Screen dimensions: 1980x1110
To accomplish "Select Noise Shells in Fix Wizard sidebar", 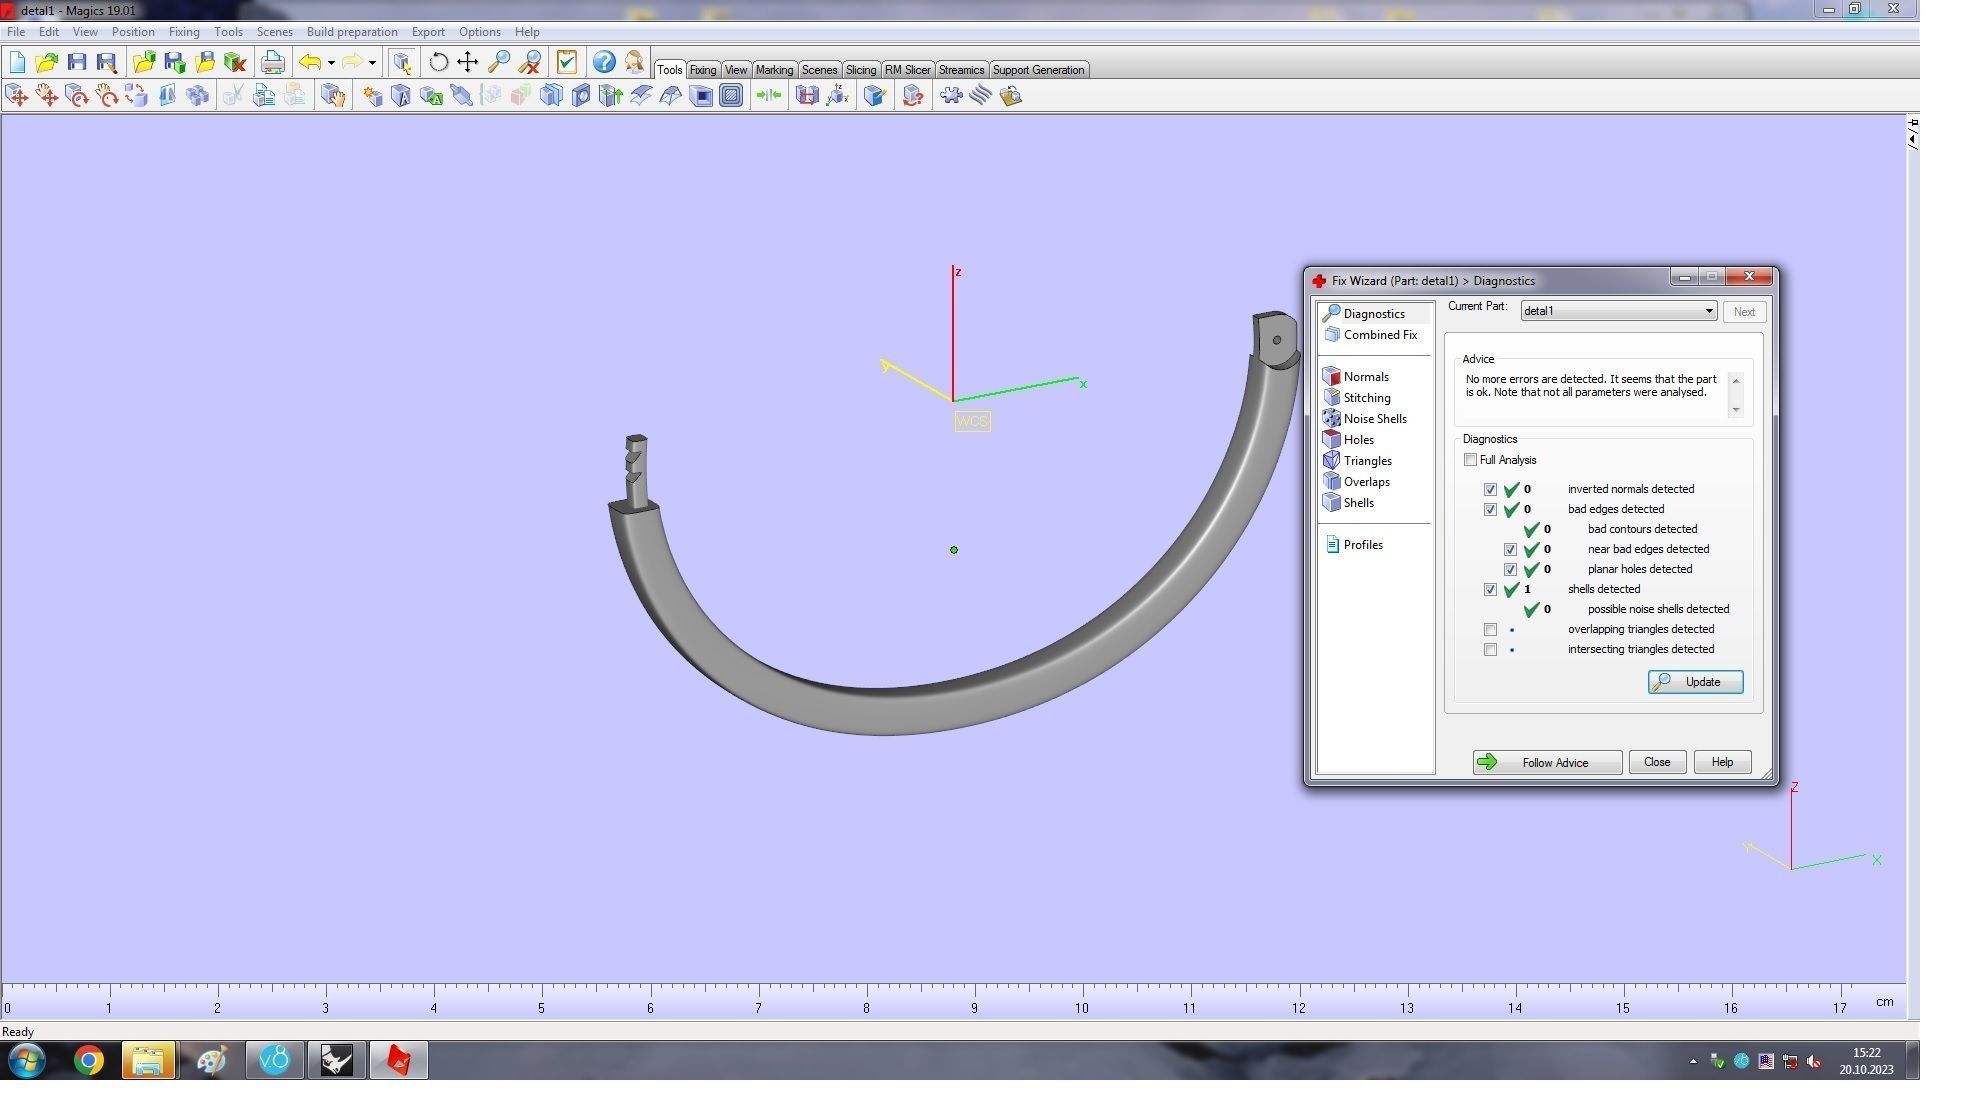I will (x=1374, y=419).
